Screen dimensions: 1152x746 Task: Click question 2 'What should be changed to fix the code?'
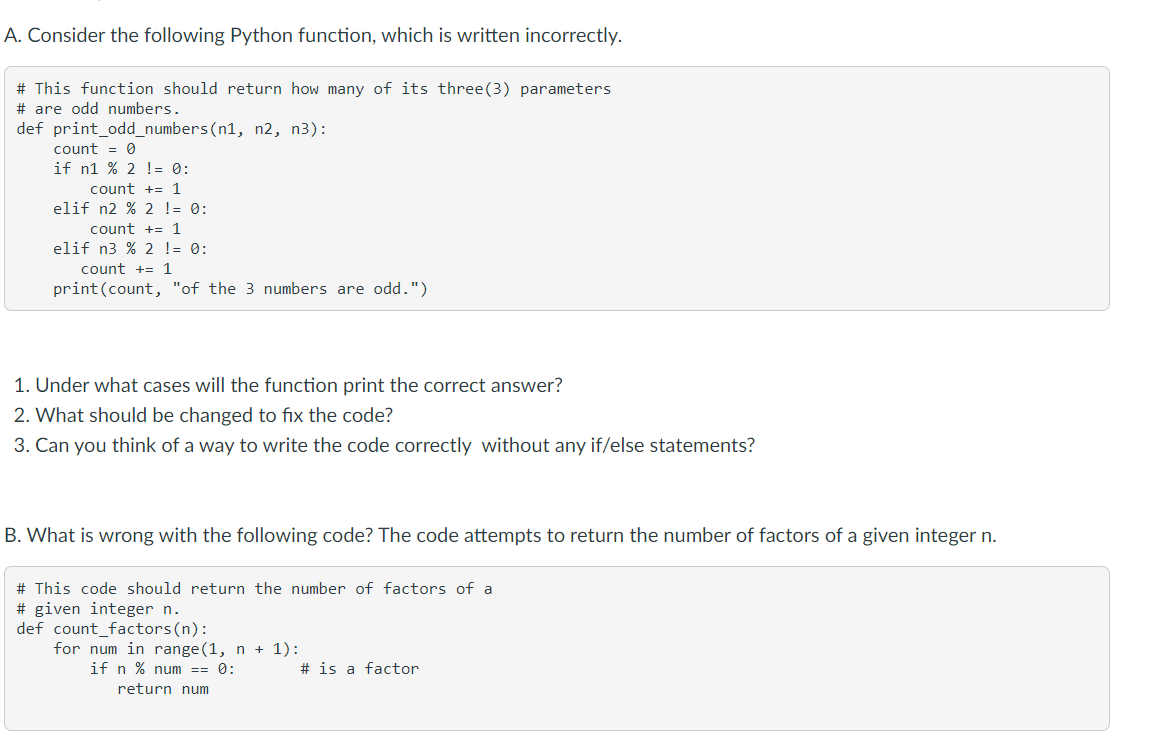[x=204, y=415]
